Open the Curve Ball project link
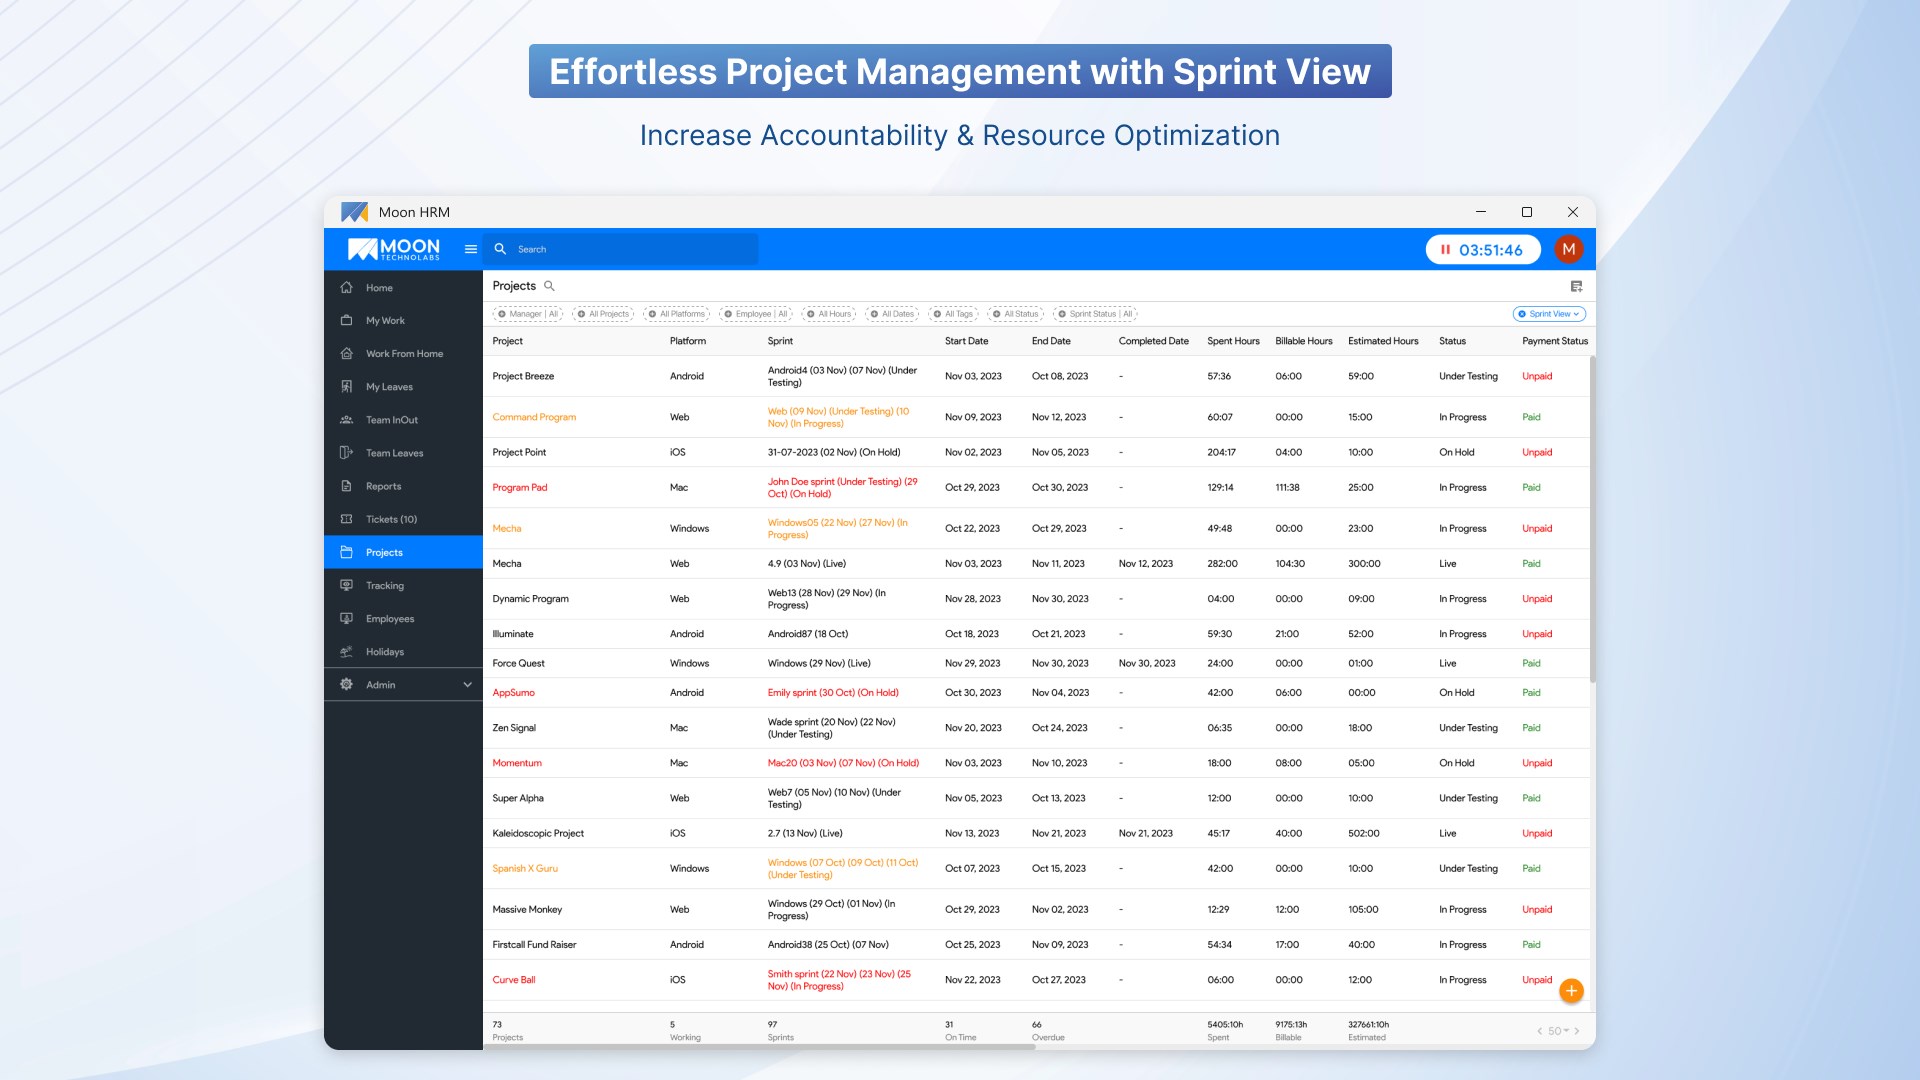 point(514,980)
